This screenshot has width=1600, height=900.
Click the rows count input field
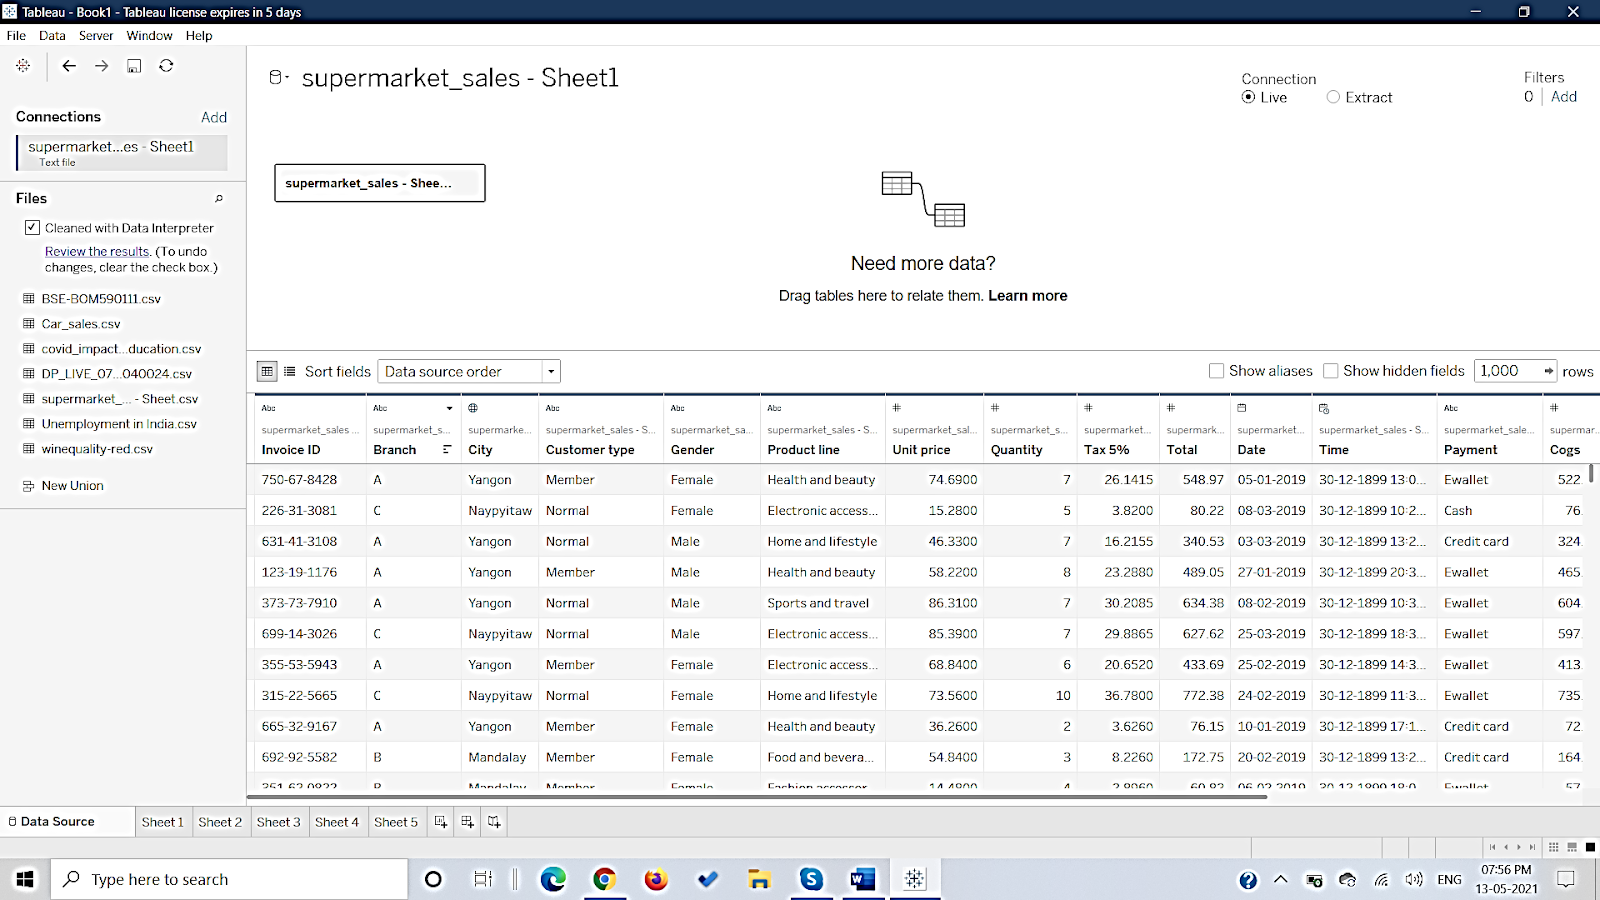tap(1506, 371)
